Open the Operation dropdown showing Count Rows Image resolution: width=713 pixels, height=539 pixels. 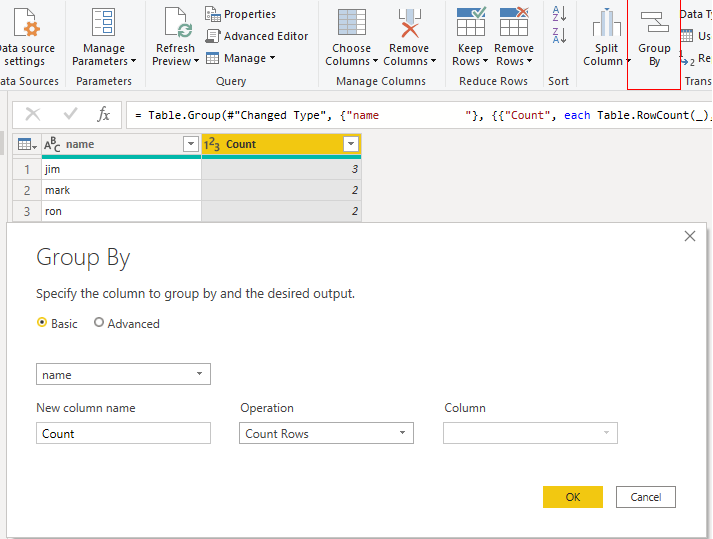[x=326, y=433]
